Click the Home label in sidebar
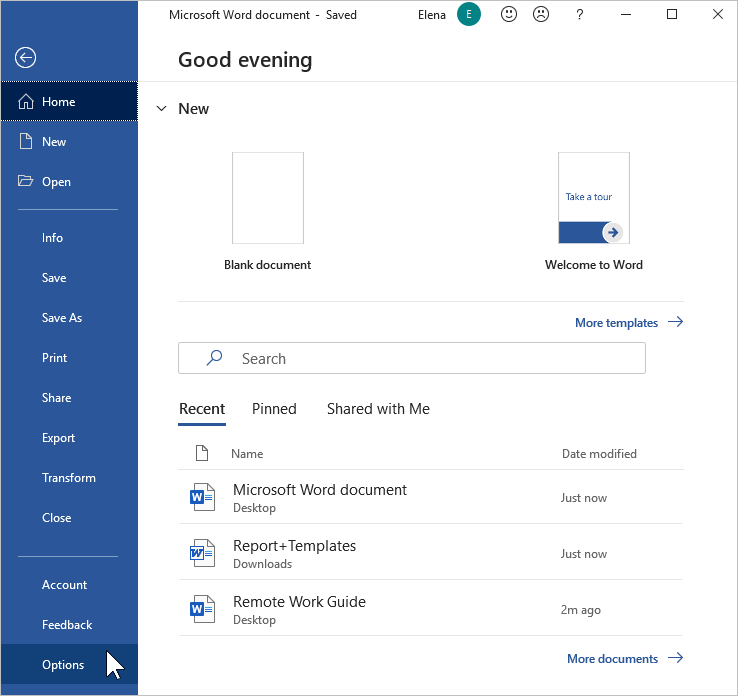Image resolution: width=738 pixels, height=696 pixels. 59,102
